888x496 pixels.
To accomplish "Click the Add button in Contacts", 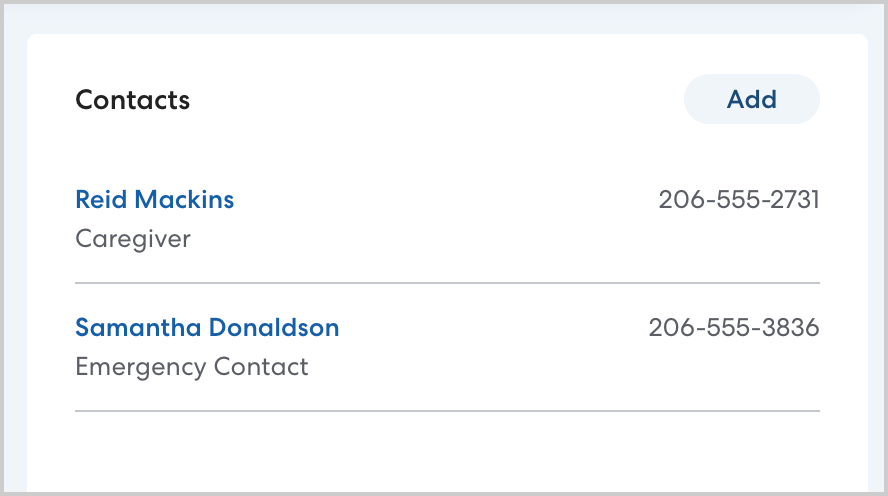I will click(x=751, y=100).
